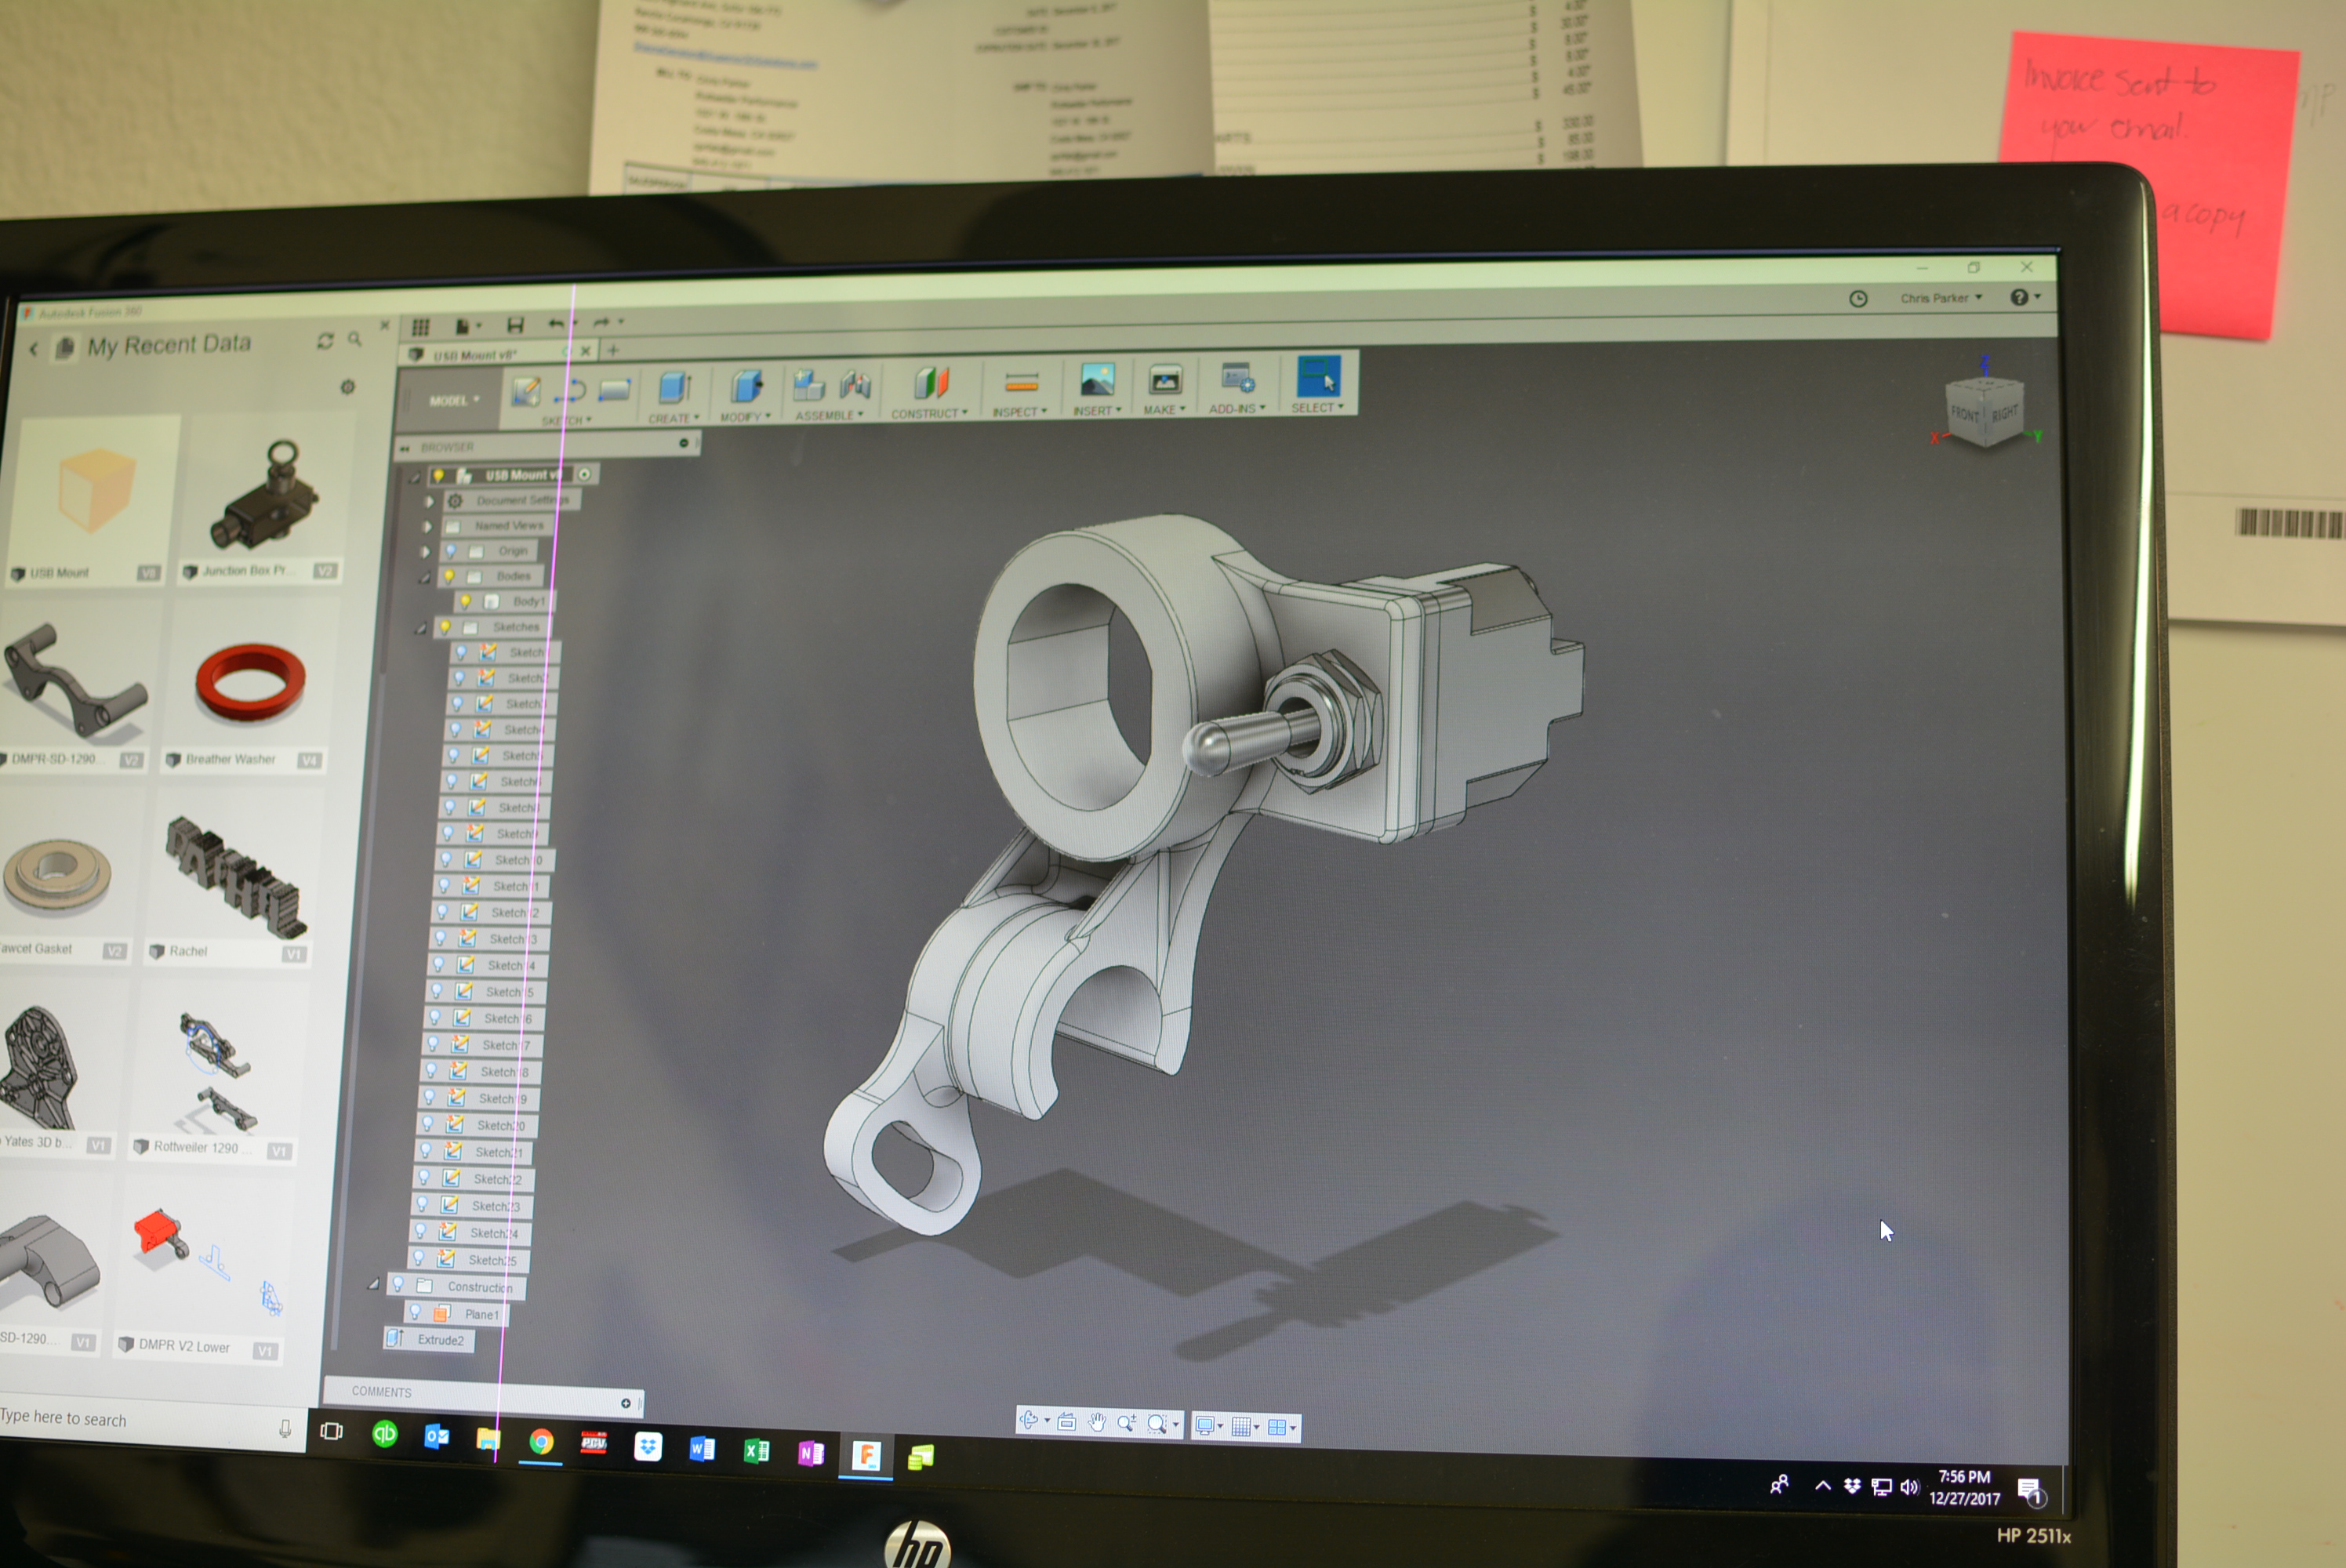Open the ASSEMBLE menu

click(x=829, y=415)
